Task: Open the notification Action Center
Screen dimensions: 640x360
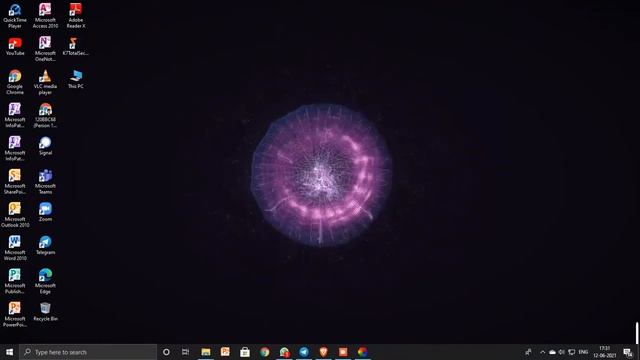Action: 628,352
